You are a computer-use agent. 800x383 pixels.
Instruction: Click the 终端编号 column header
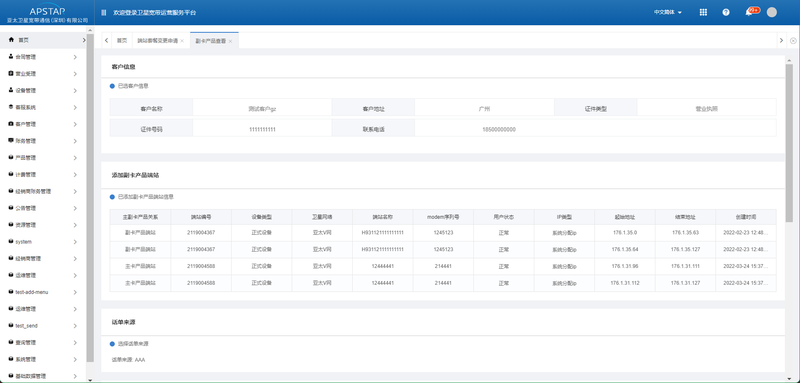pyautogui.click(x=201, y=217)
